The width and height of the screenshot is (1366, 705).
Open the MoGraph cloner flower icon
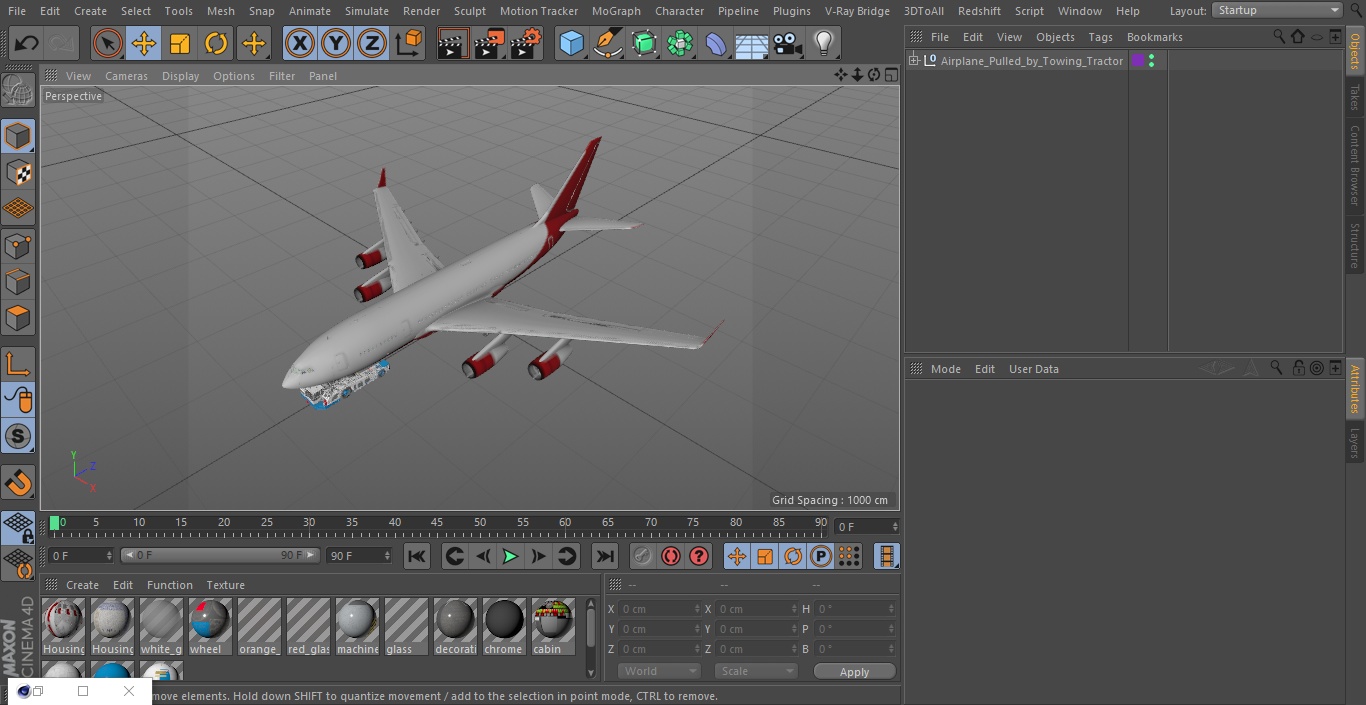pyautogui.click(x=680, y=43)
